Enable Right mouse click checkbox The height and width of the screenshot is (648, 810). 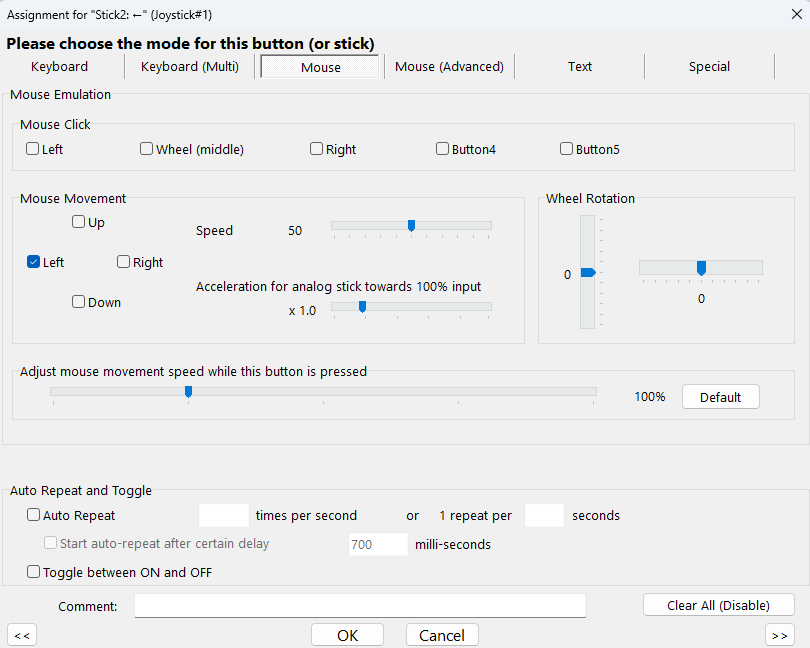[x=317, y=149]
